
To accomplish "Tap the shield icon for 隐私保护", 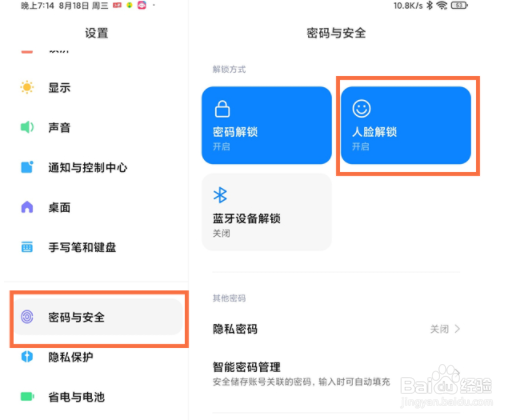I will coord(27,357).
